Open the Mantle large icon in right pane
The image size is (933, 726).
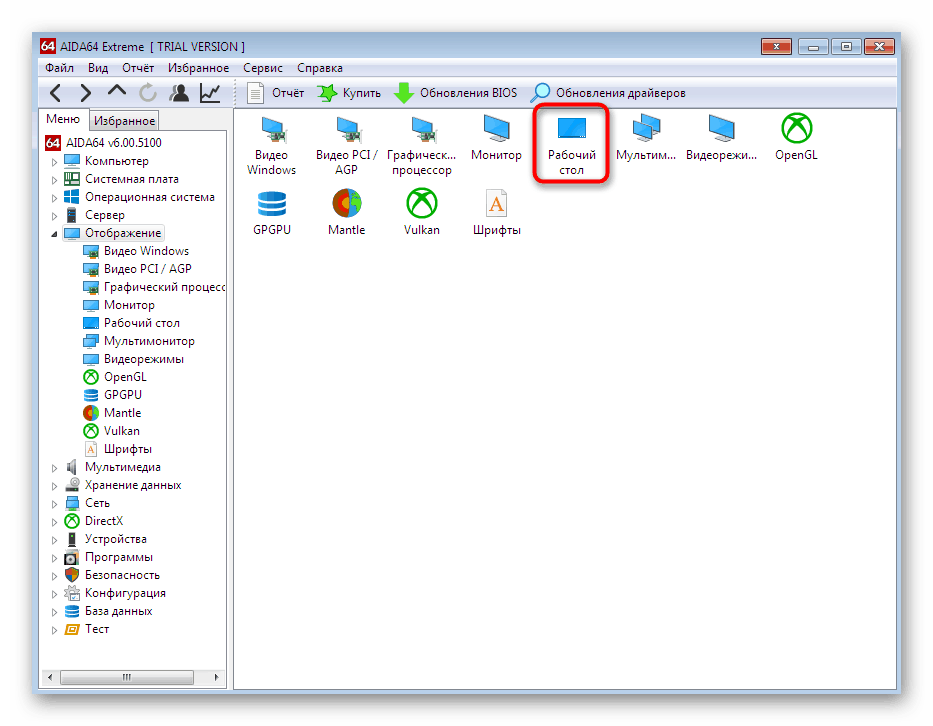pos(346,213)
